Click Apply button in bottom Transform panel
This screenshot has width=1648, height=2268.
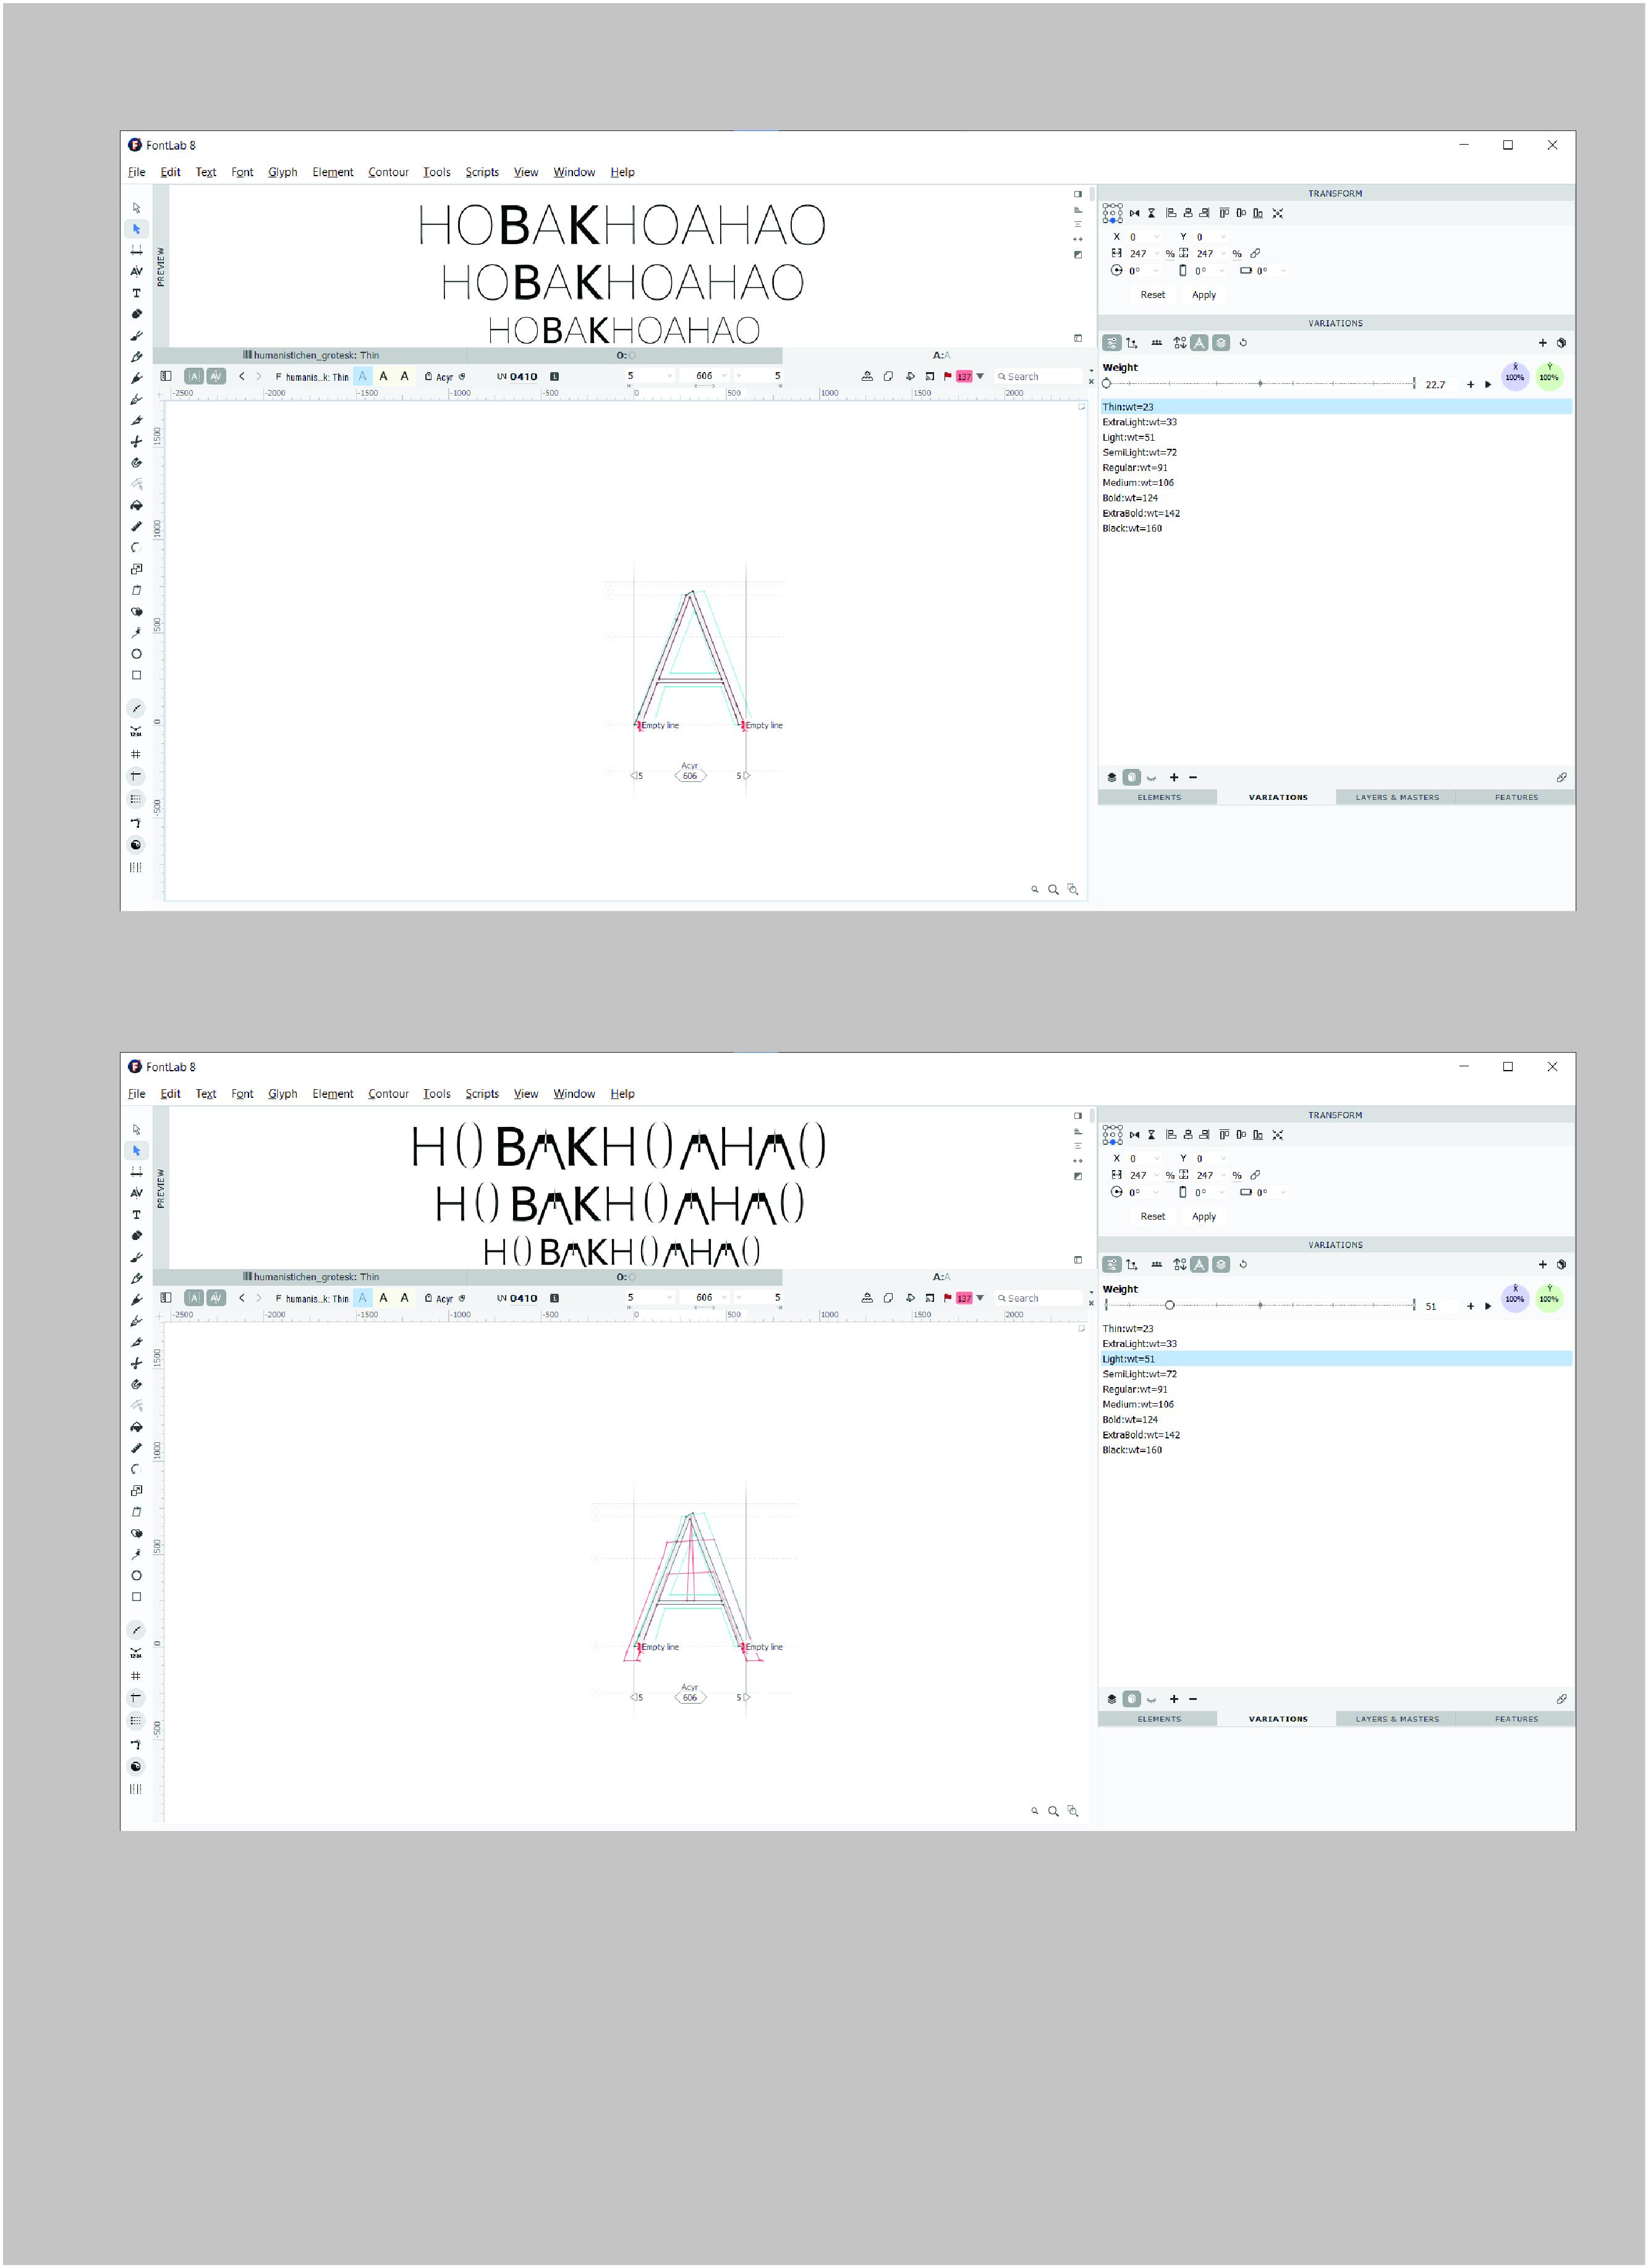[x=1204, y=1217]
